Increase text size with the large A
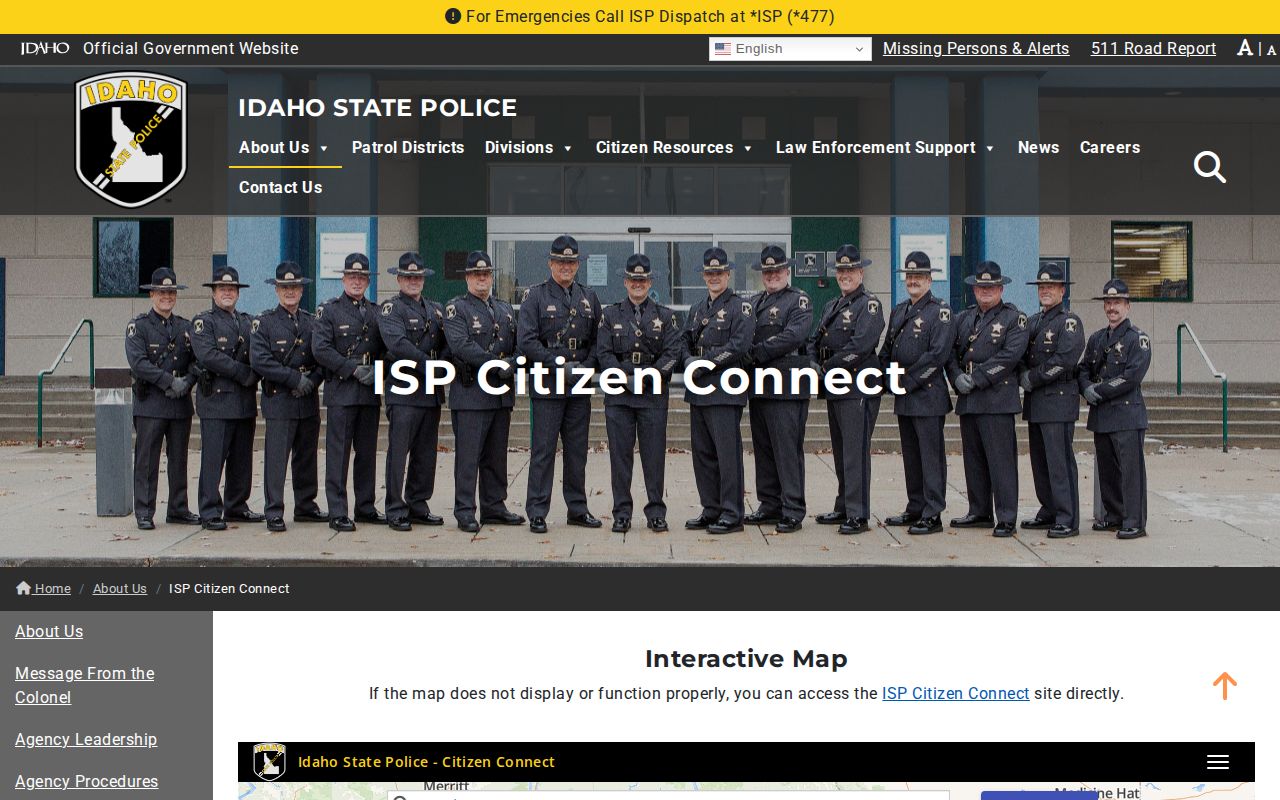 (1245, 48)
